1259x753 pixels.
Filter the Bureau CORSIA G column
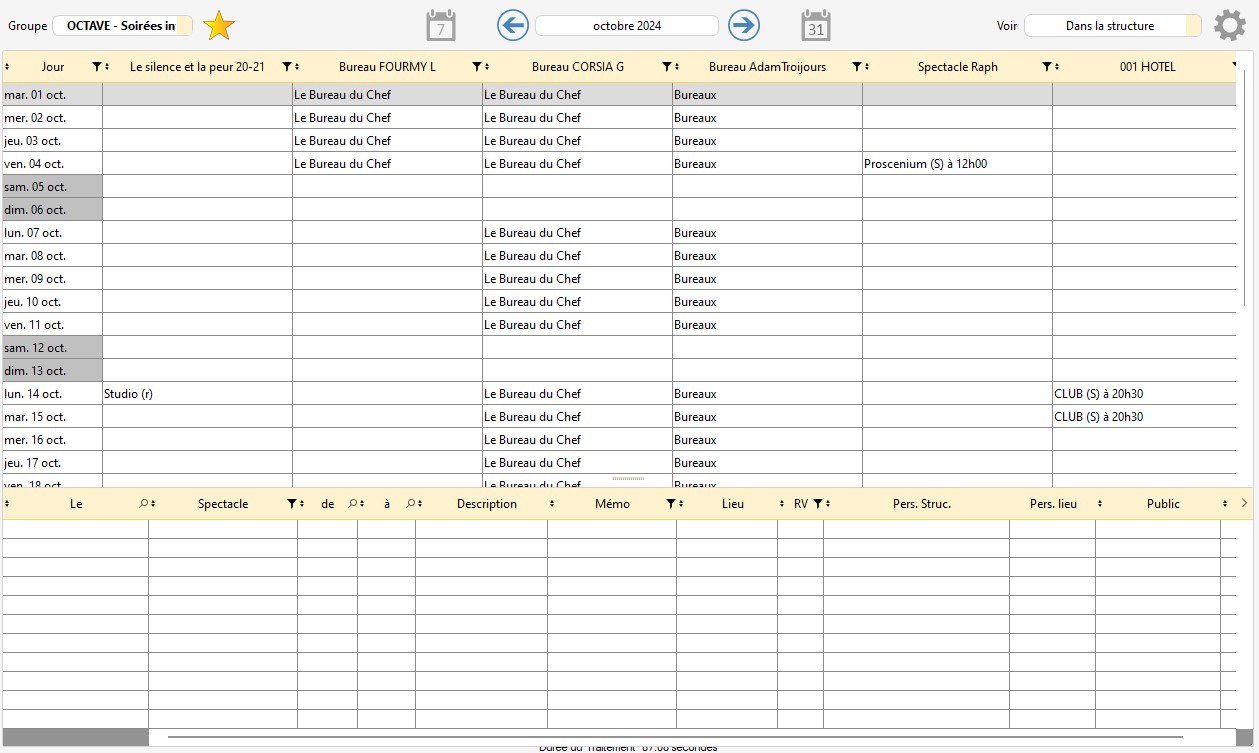click(x=666, y=67)
